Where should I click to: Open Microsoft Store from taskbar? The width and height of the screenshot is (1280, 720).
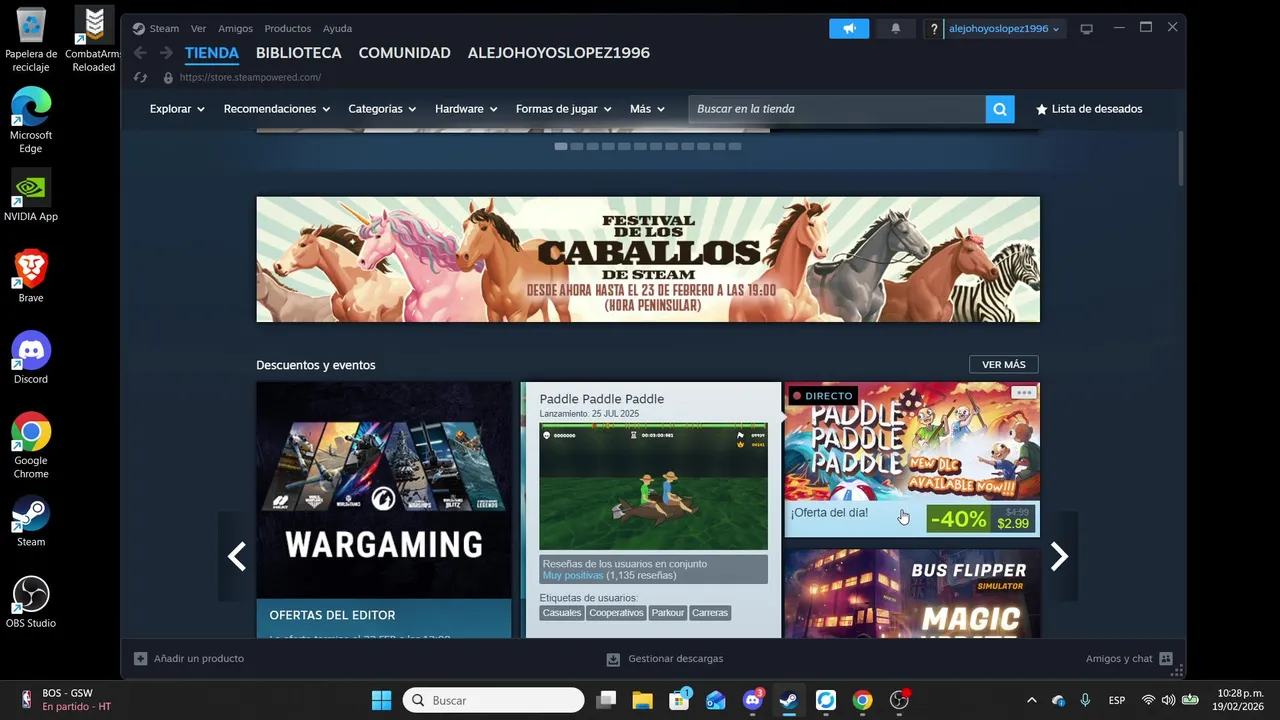point(680,700)
